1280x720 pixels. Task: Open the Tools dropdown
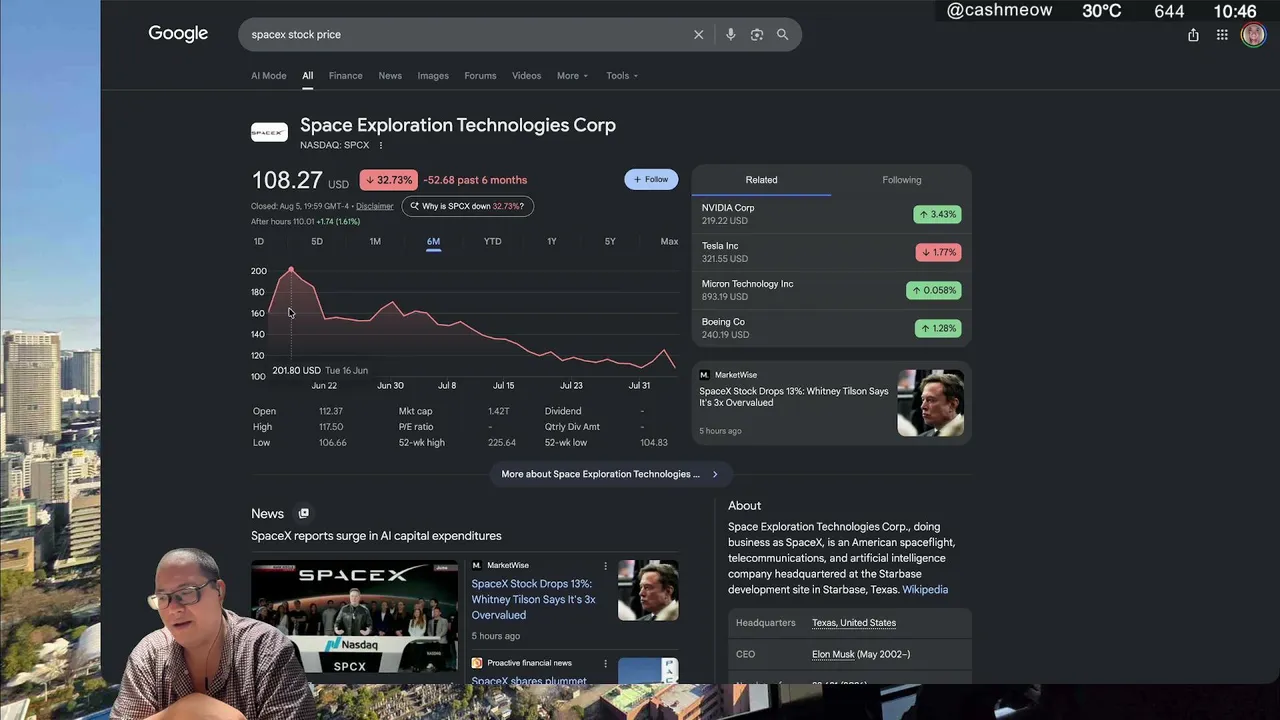coord(622,76)
